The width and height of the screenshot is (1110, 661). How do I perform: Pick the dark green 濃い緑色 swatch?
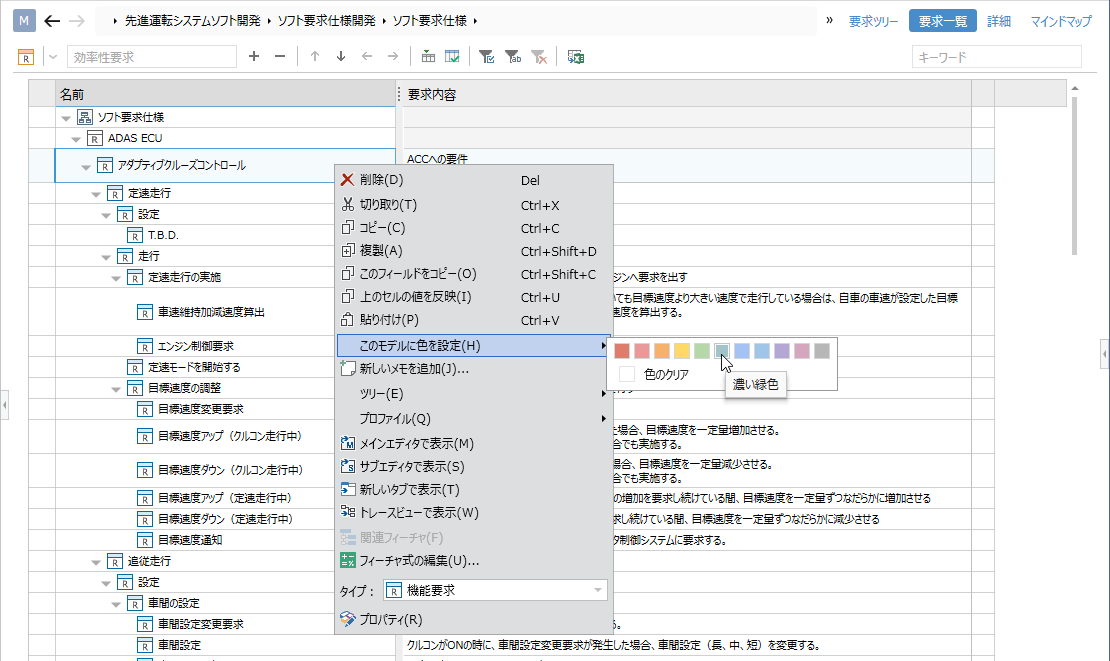point(721,350)
